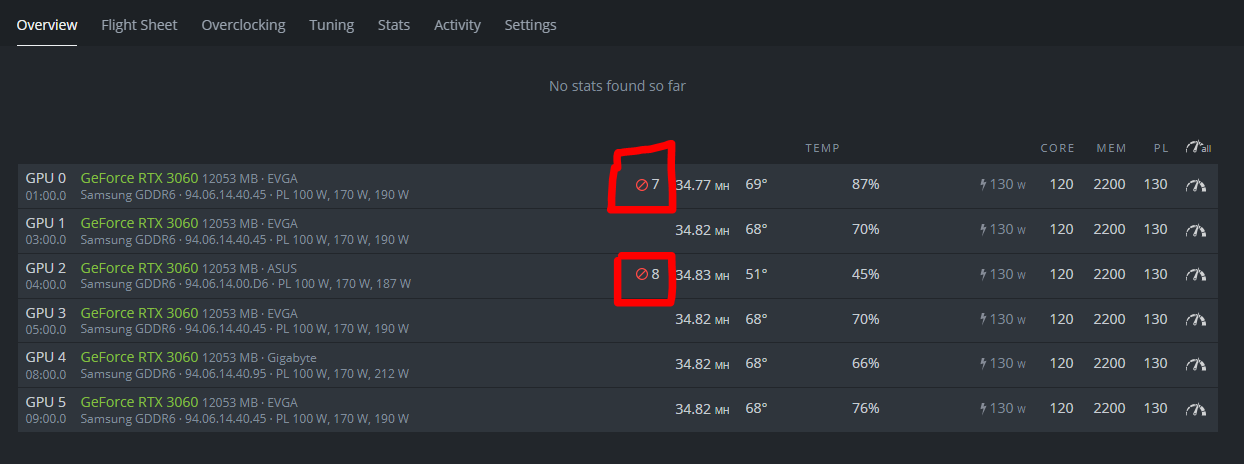This screenshot has height=464, width=1244.
Task: Open the Stats tab
Action: click(x=394, y=25)
